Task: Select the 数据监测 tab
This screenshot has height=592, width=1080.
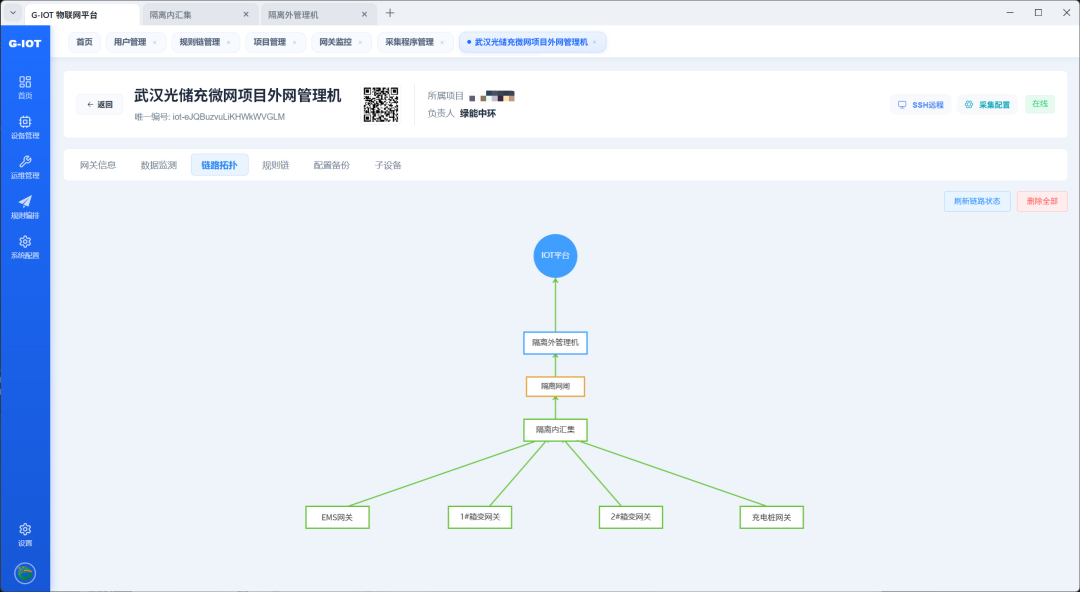Action: click(x=158, y=165)
